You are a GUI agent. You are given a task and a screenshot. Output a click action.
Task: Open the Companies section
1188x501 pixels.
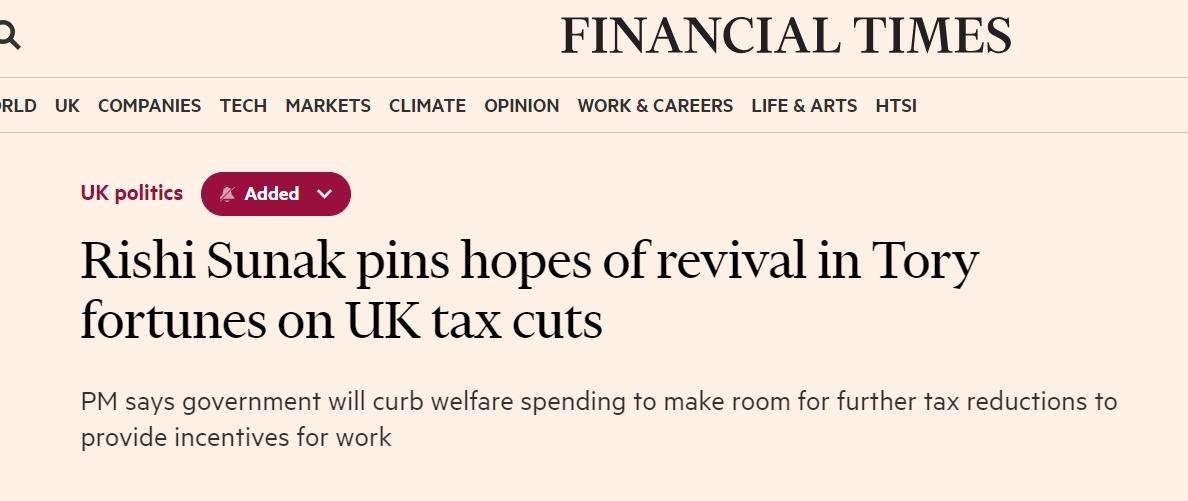[x=149, y=105]
